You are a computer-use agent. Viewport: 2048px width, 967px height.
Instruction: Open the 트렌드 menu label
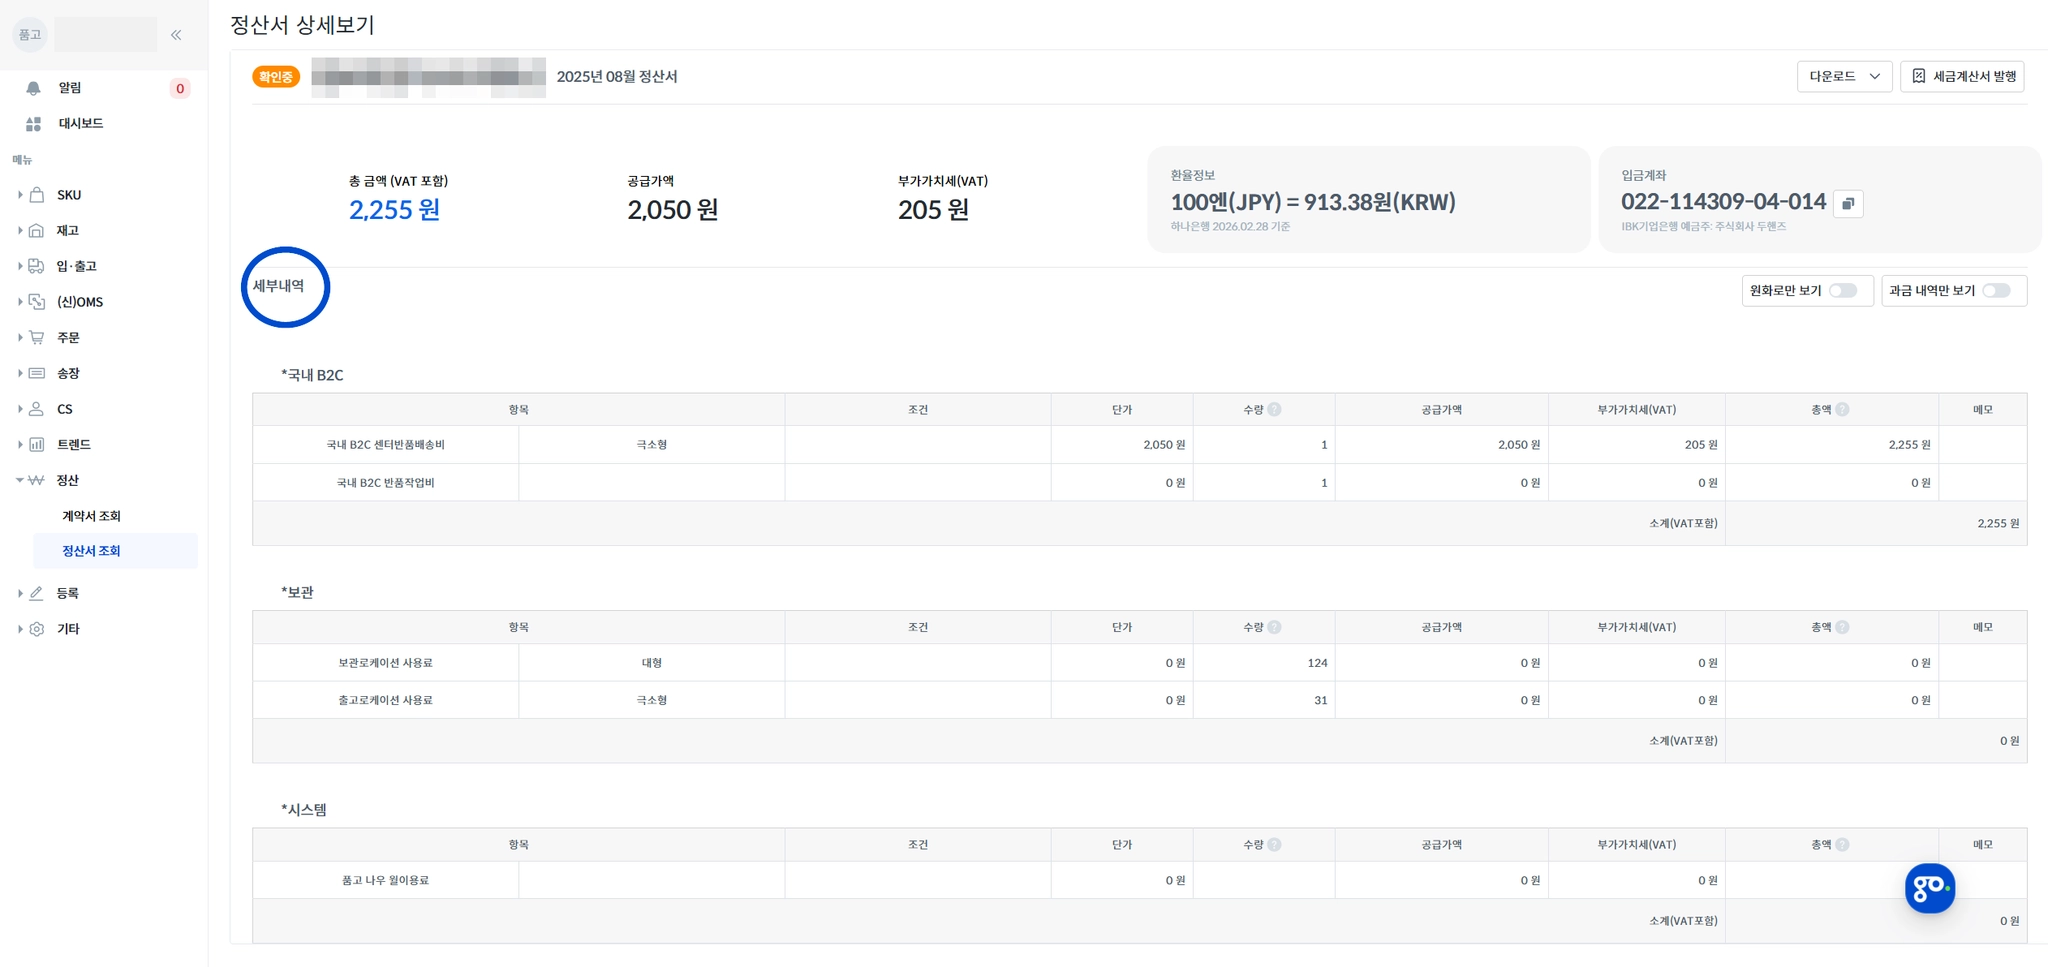[x=74, y=445]
